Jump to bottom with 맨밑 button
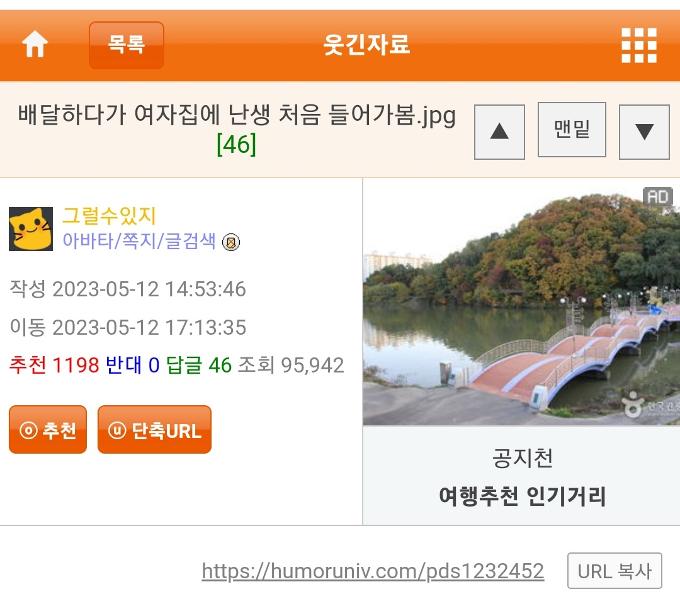This screenshot has width=680, height=599. [x=572, y=129]
